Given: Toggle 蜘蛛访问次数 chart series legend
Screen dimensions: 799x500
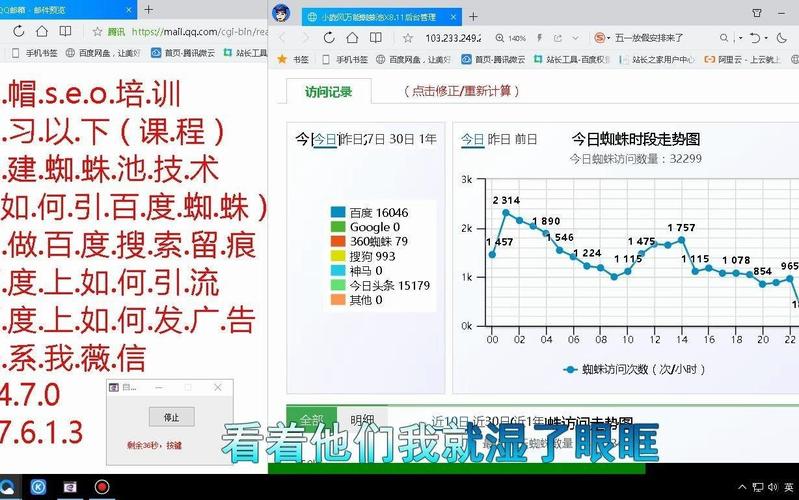Looking at the screenshot, I should [x=634, y=369].
